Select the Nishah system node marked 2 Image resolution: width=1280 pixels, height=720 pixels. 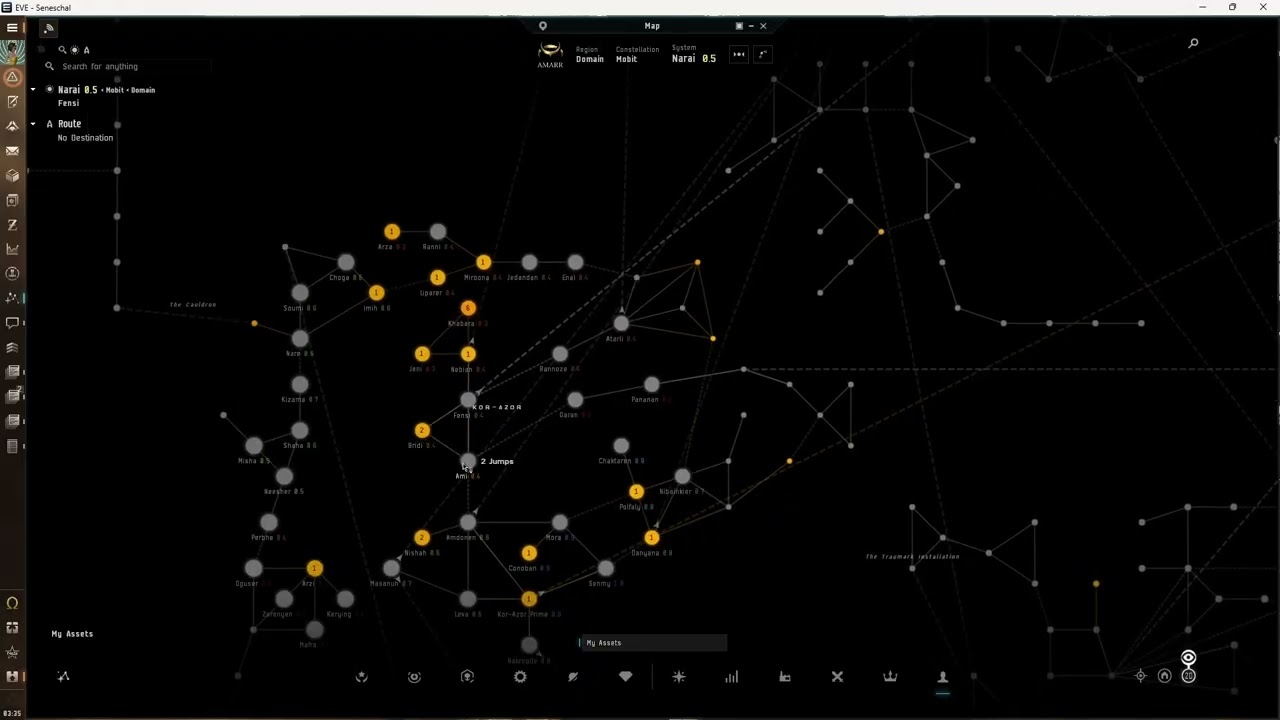(x=422, y=537)
